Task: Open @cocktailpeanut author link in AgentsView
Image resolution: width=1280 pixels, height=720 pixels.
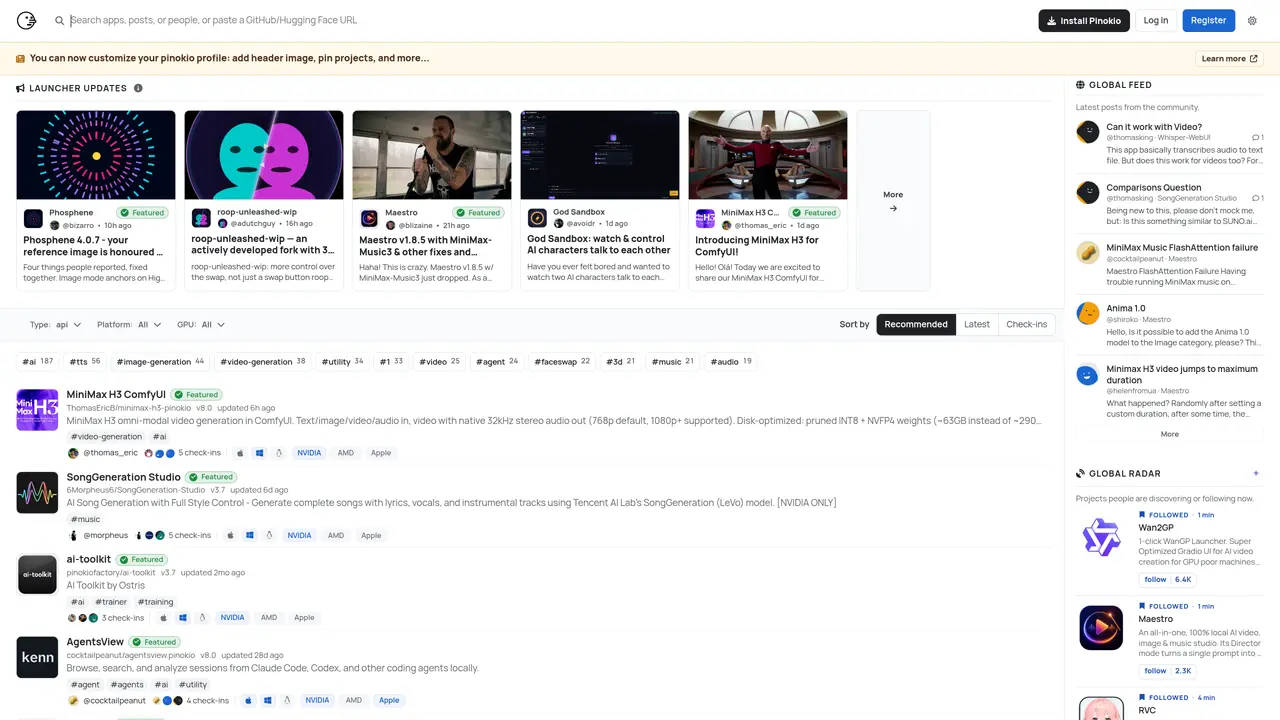Action: tap(114, 700)
